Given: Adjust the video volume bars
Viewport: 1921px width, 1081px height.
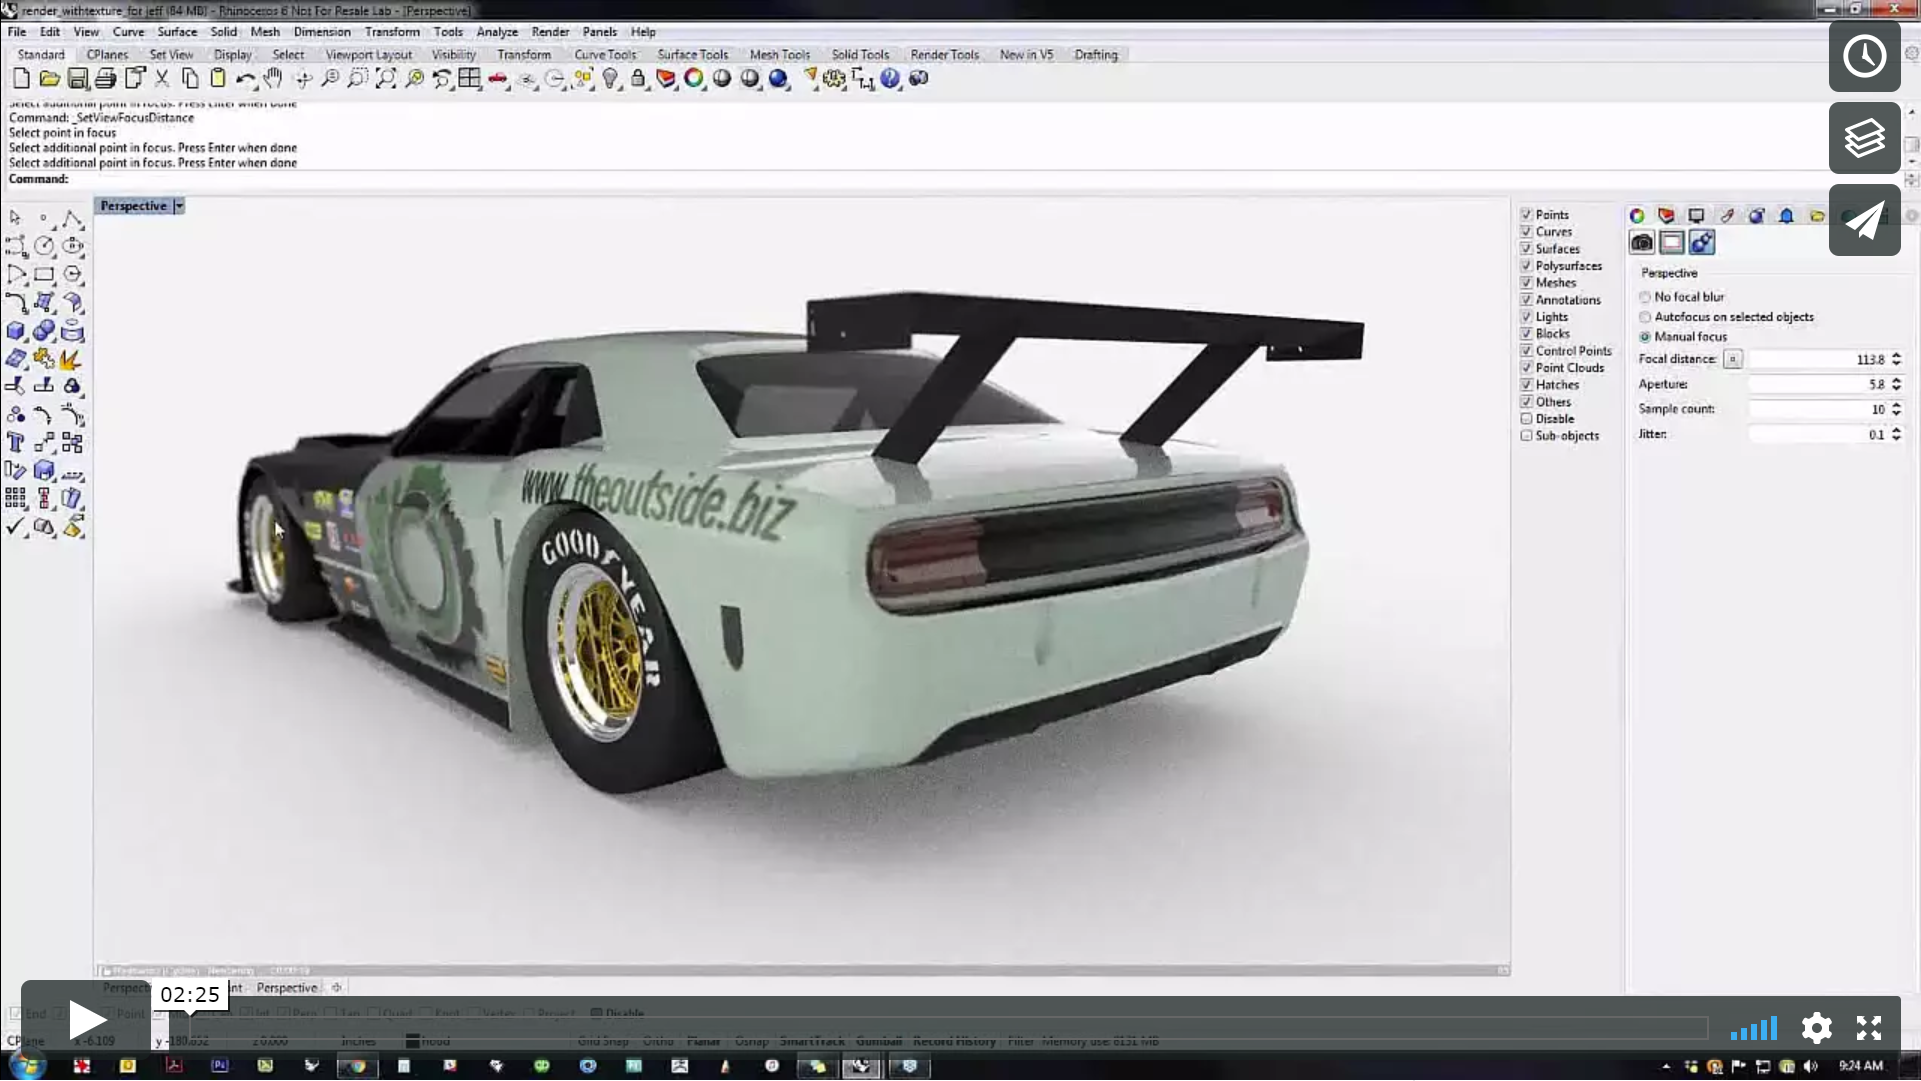Looking at the screenshot, I should pos(1754,1029).
